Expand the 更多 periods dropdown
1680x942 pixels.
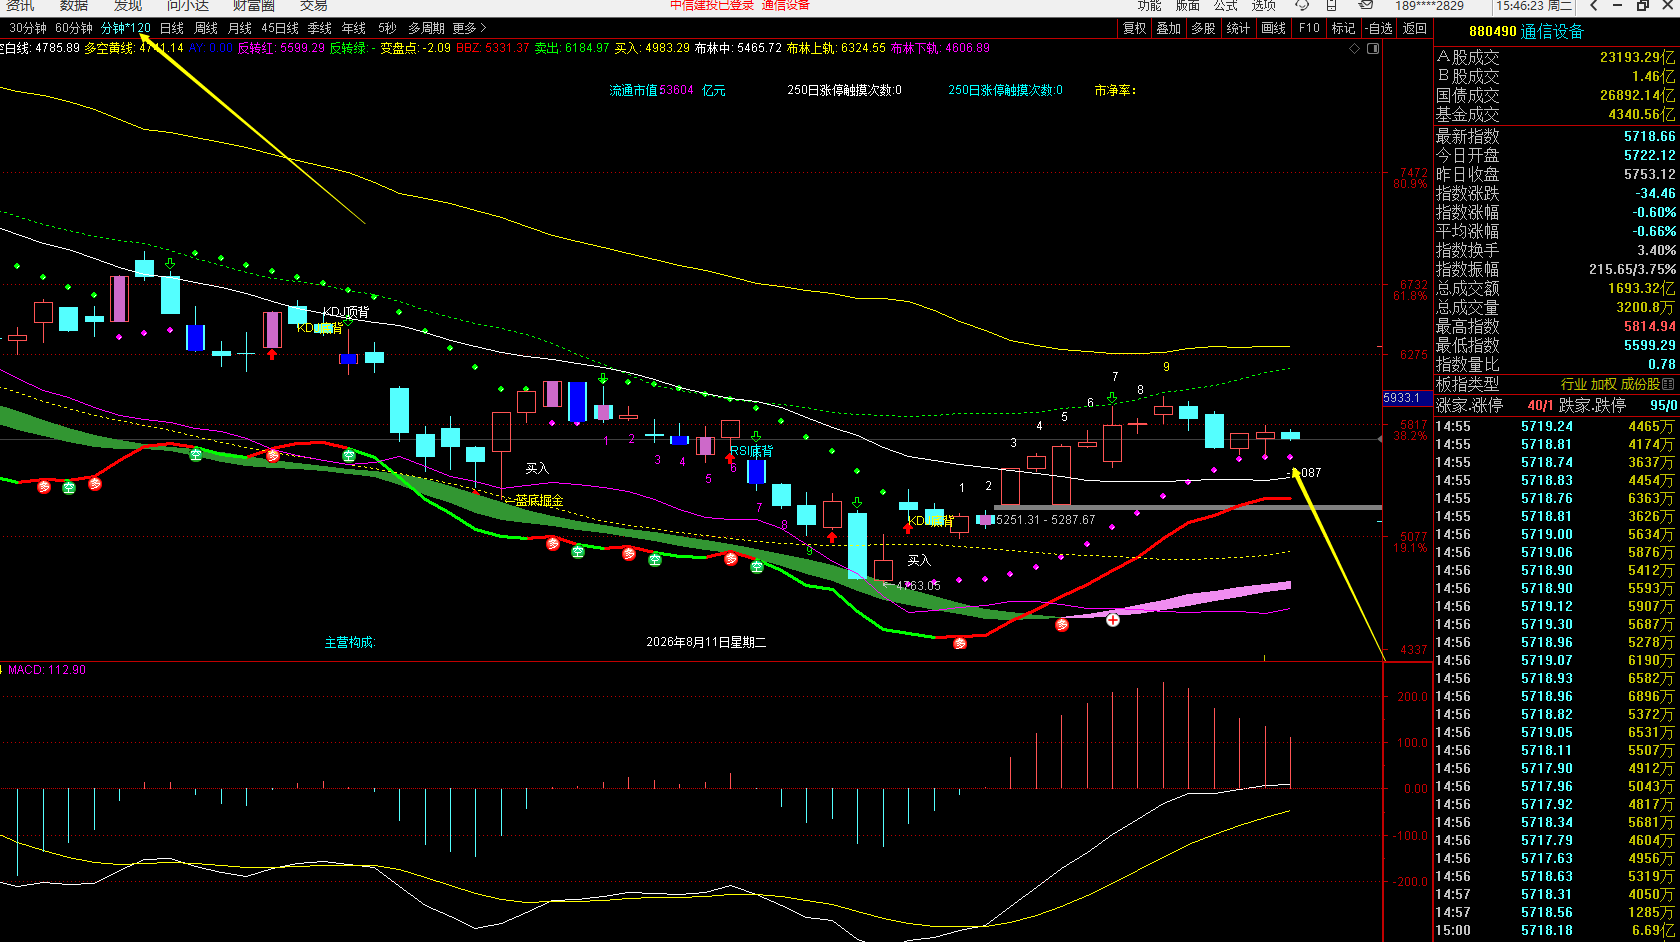[469, 28]
